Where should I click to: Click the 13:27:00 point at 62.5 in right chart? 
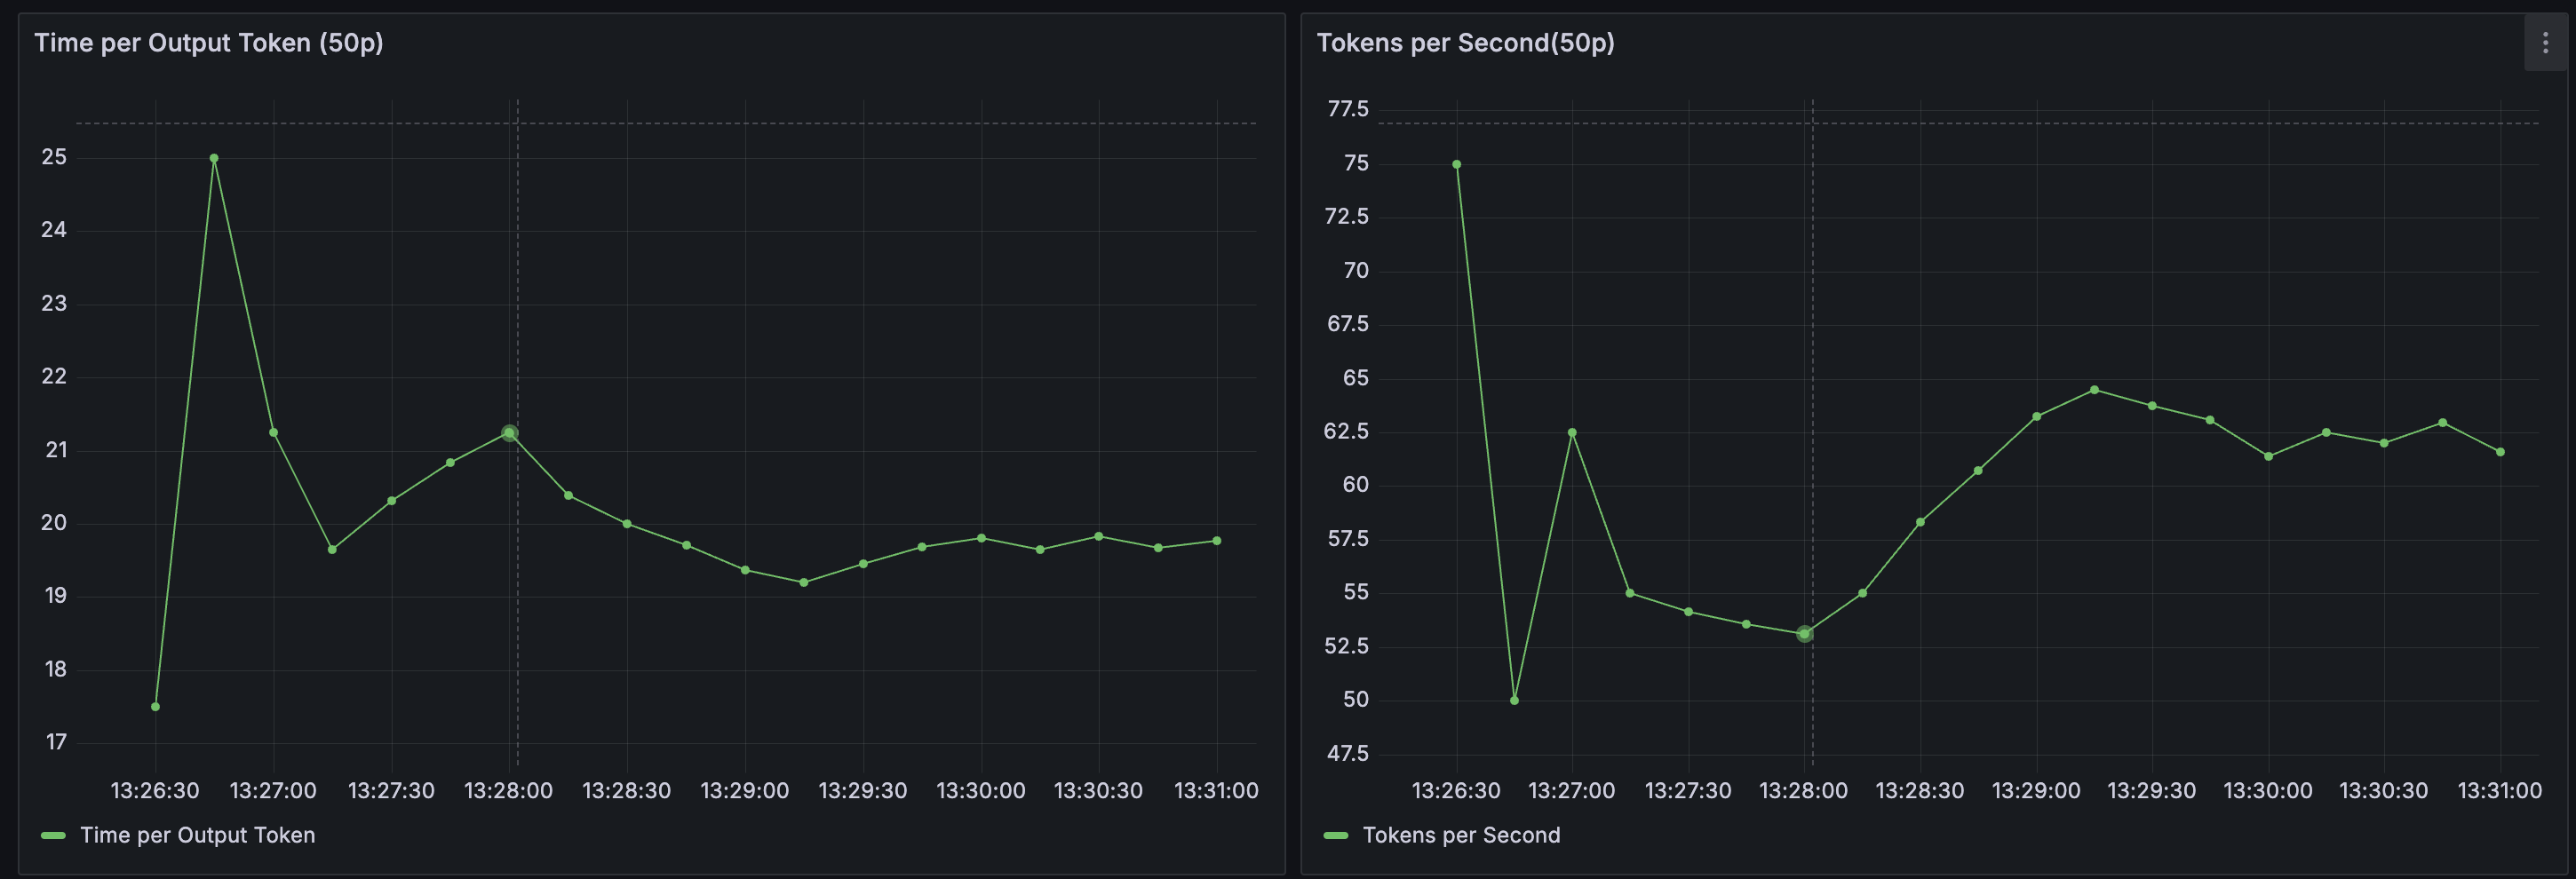(1572, 432)
